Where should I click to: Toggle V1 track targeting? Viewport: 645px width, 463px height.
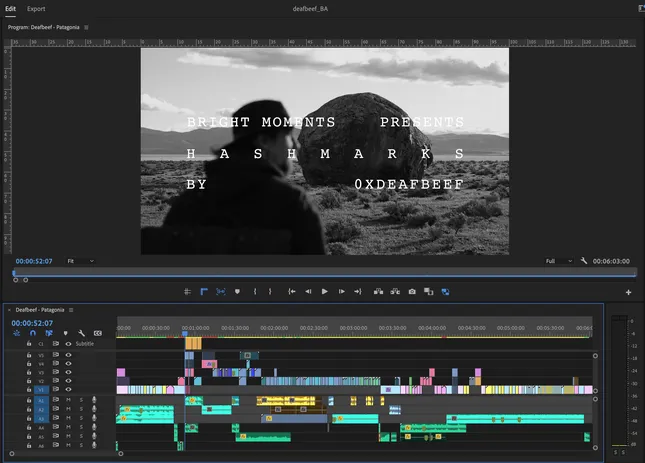pos(41,390)
